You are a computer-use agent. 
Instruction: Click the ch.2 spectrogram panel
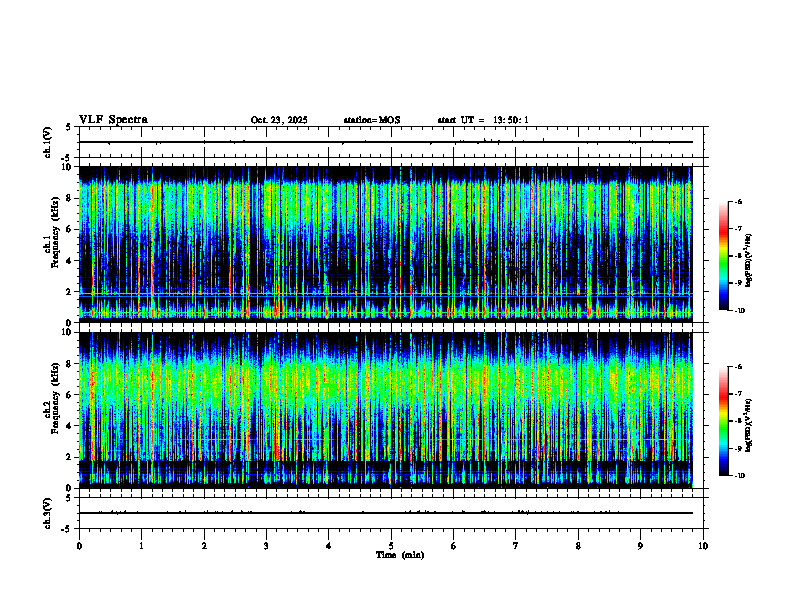pos(385,410)
